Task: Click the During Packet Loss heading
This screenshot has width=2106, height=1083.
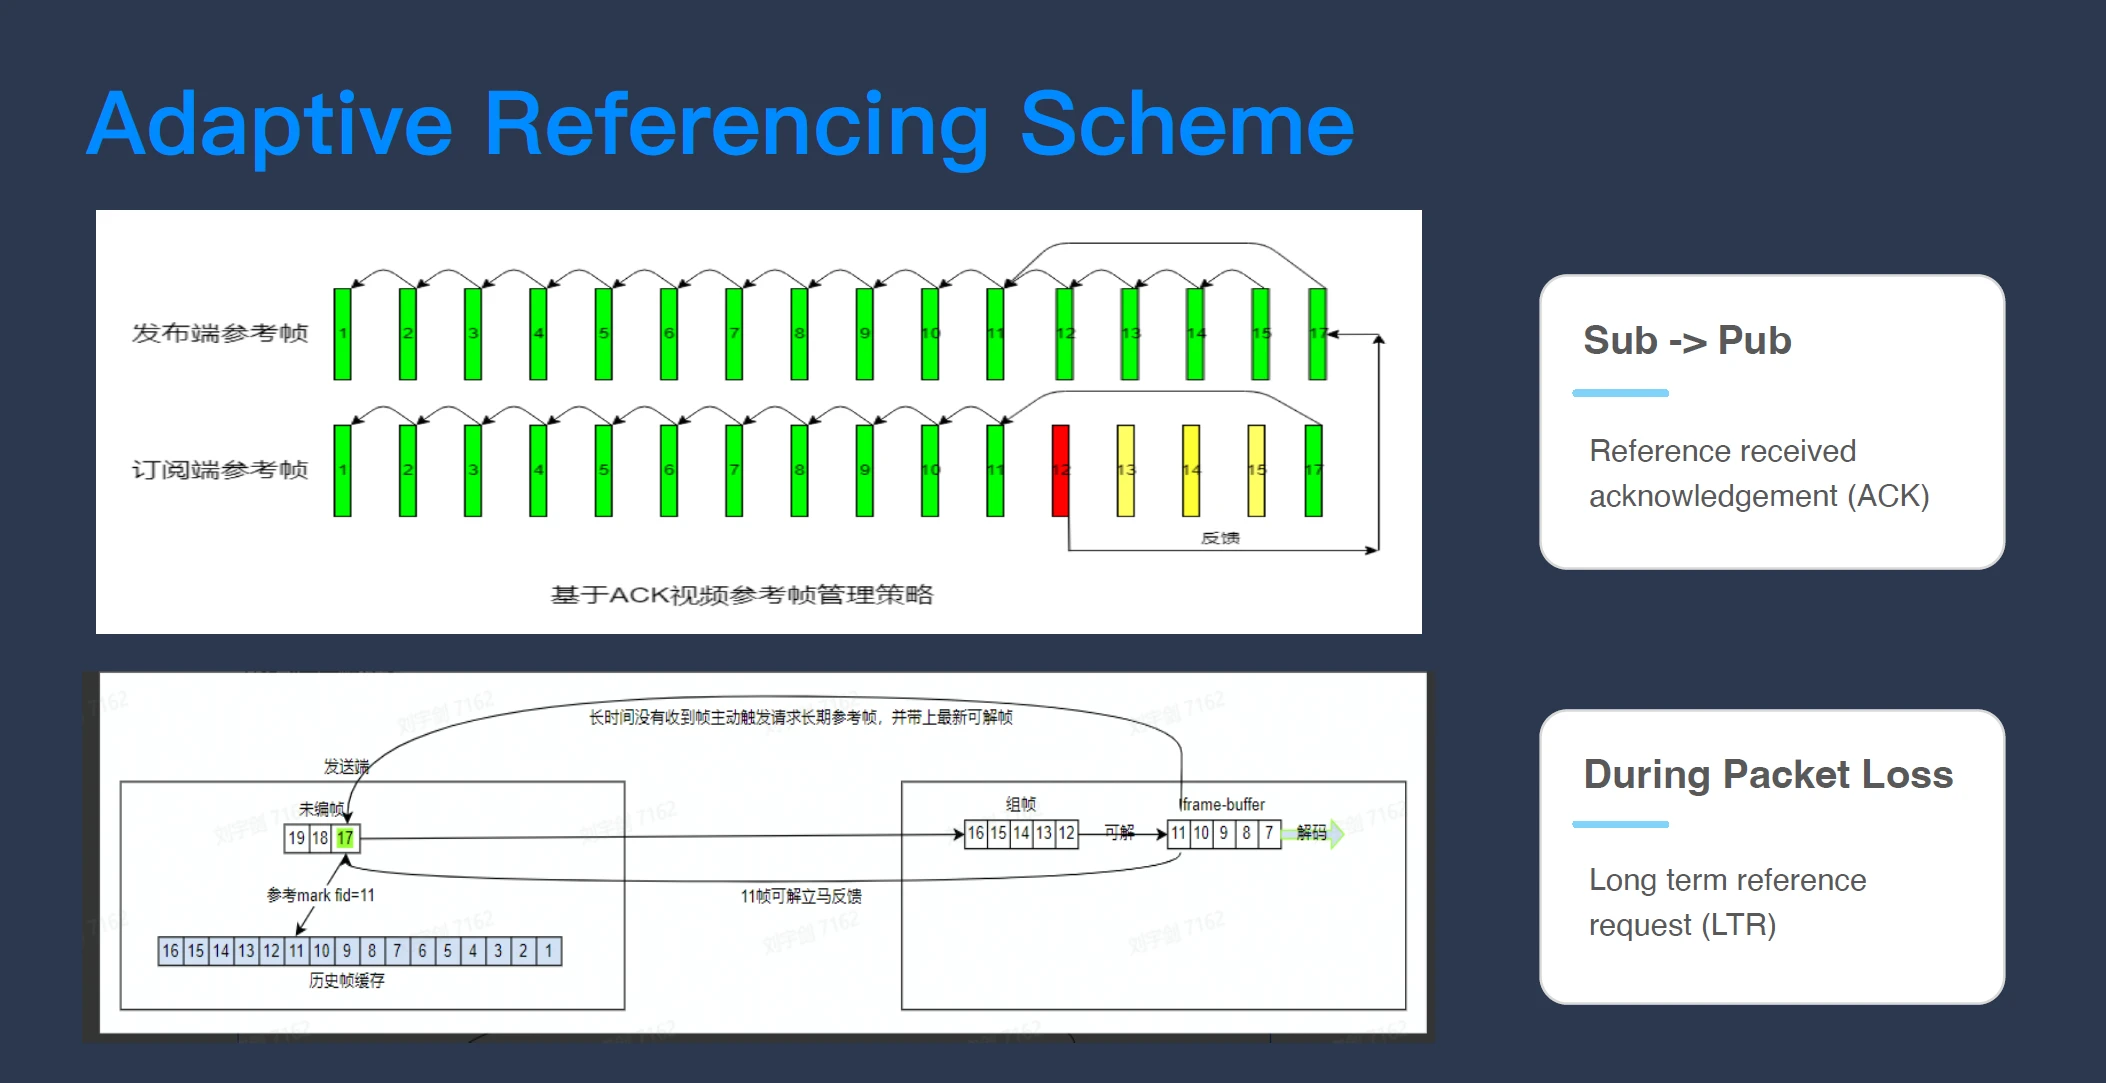Action: tap(1768, 775)
